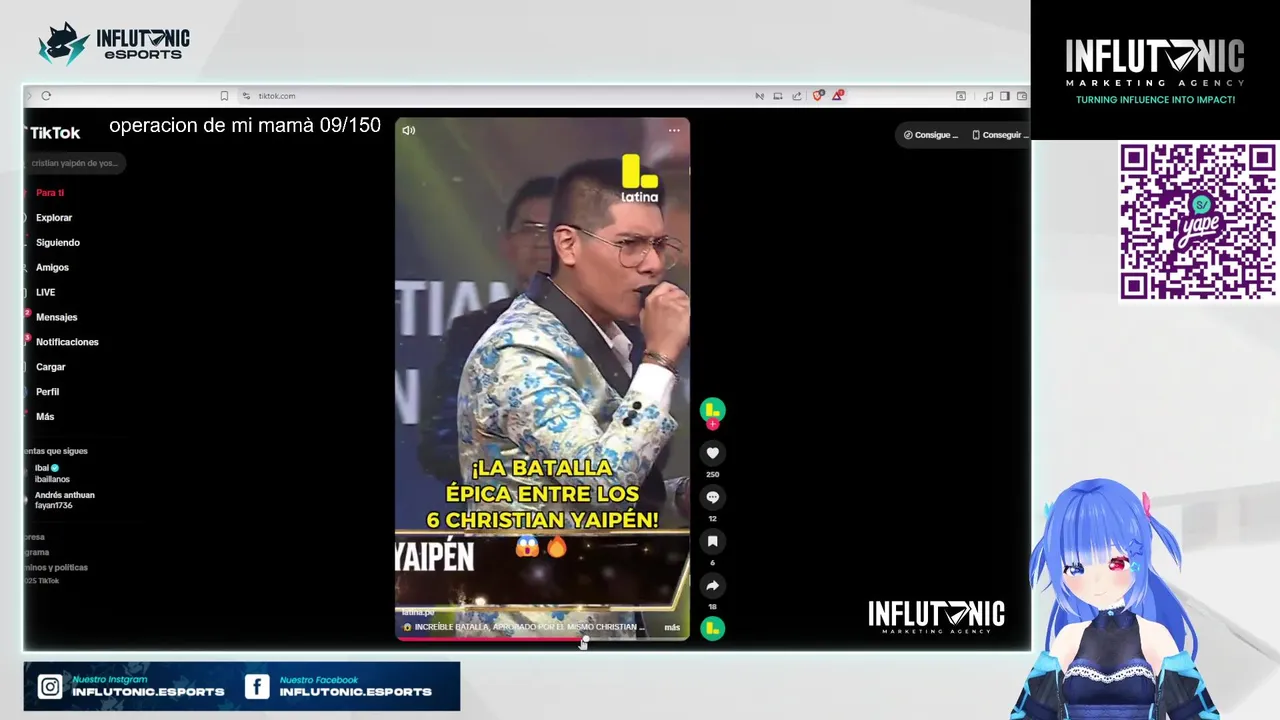Toggle the browser sidebar panel icon

pyautogui.click(x=1005, y=96)
